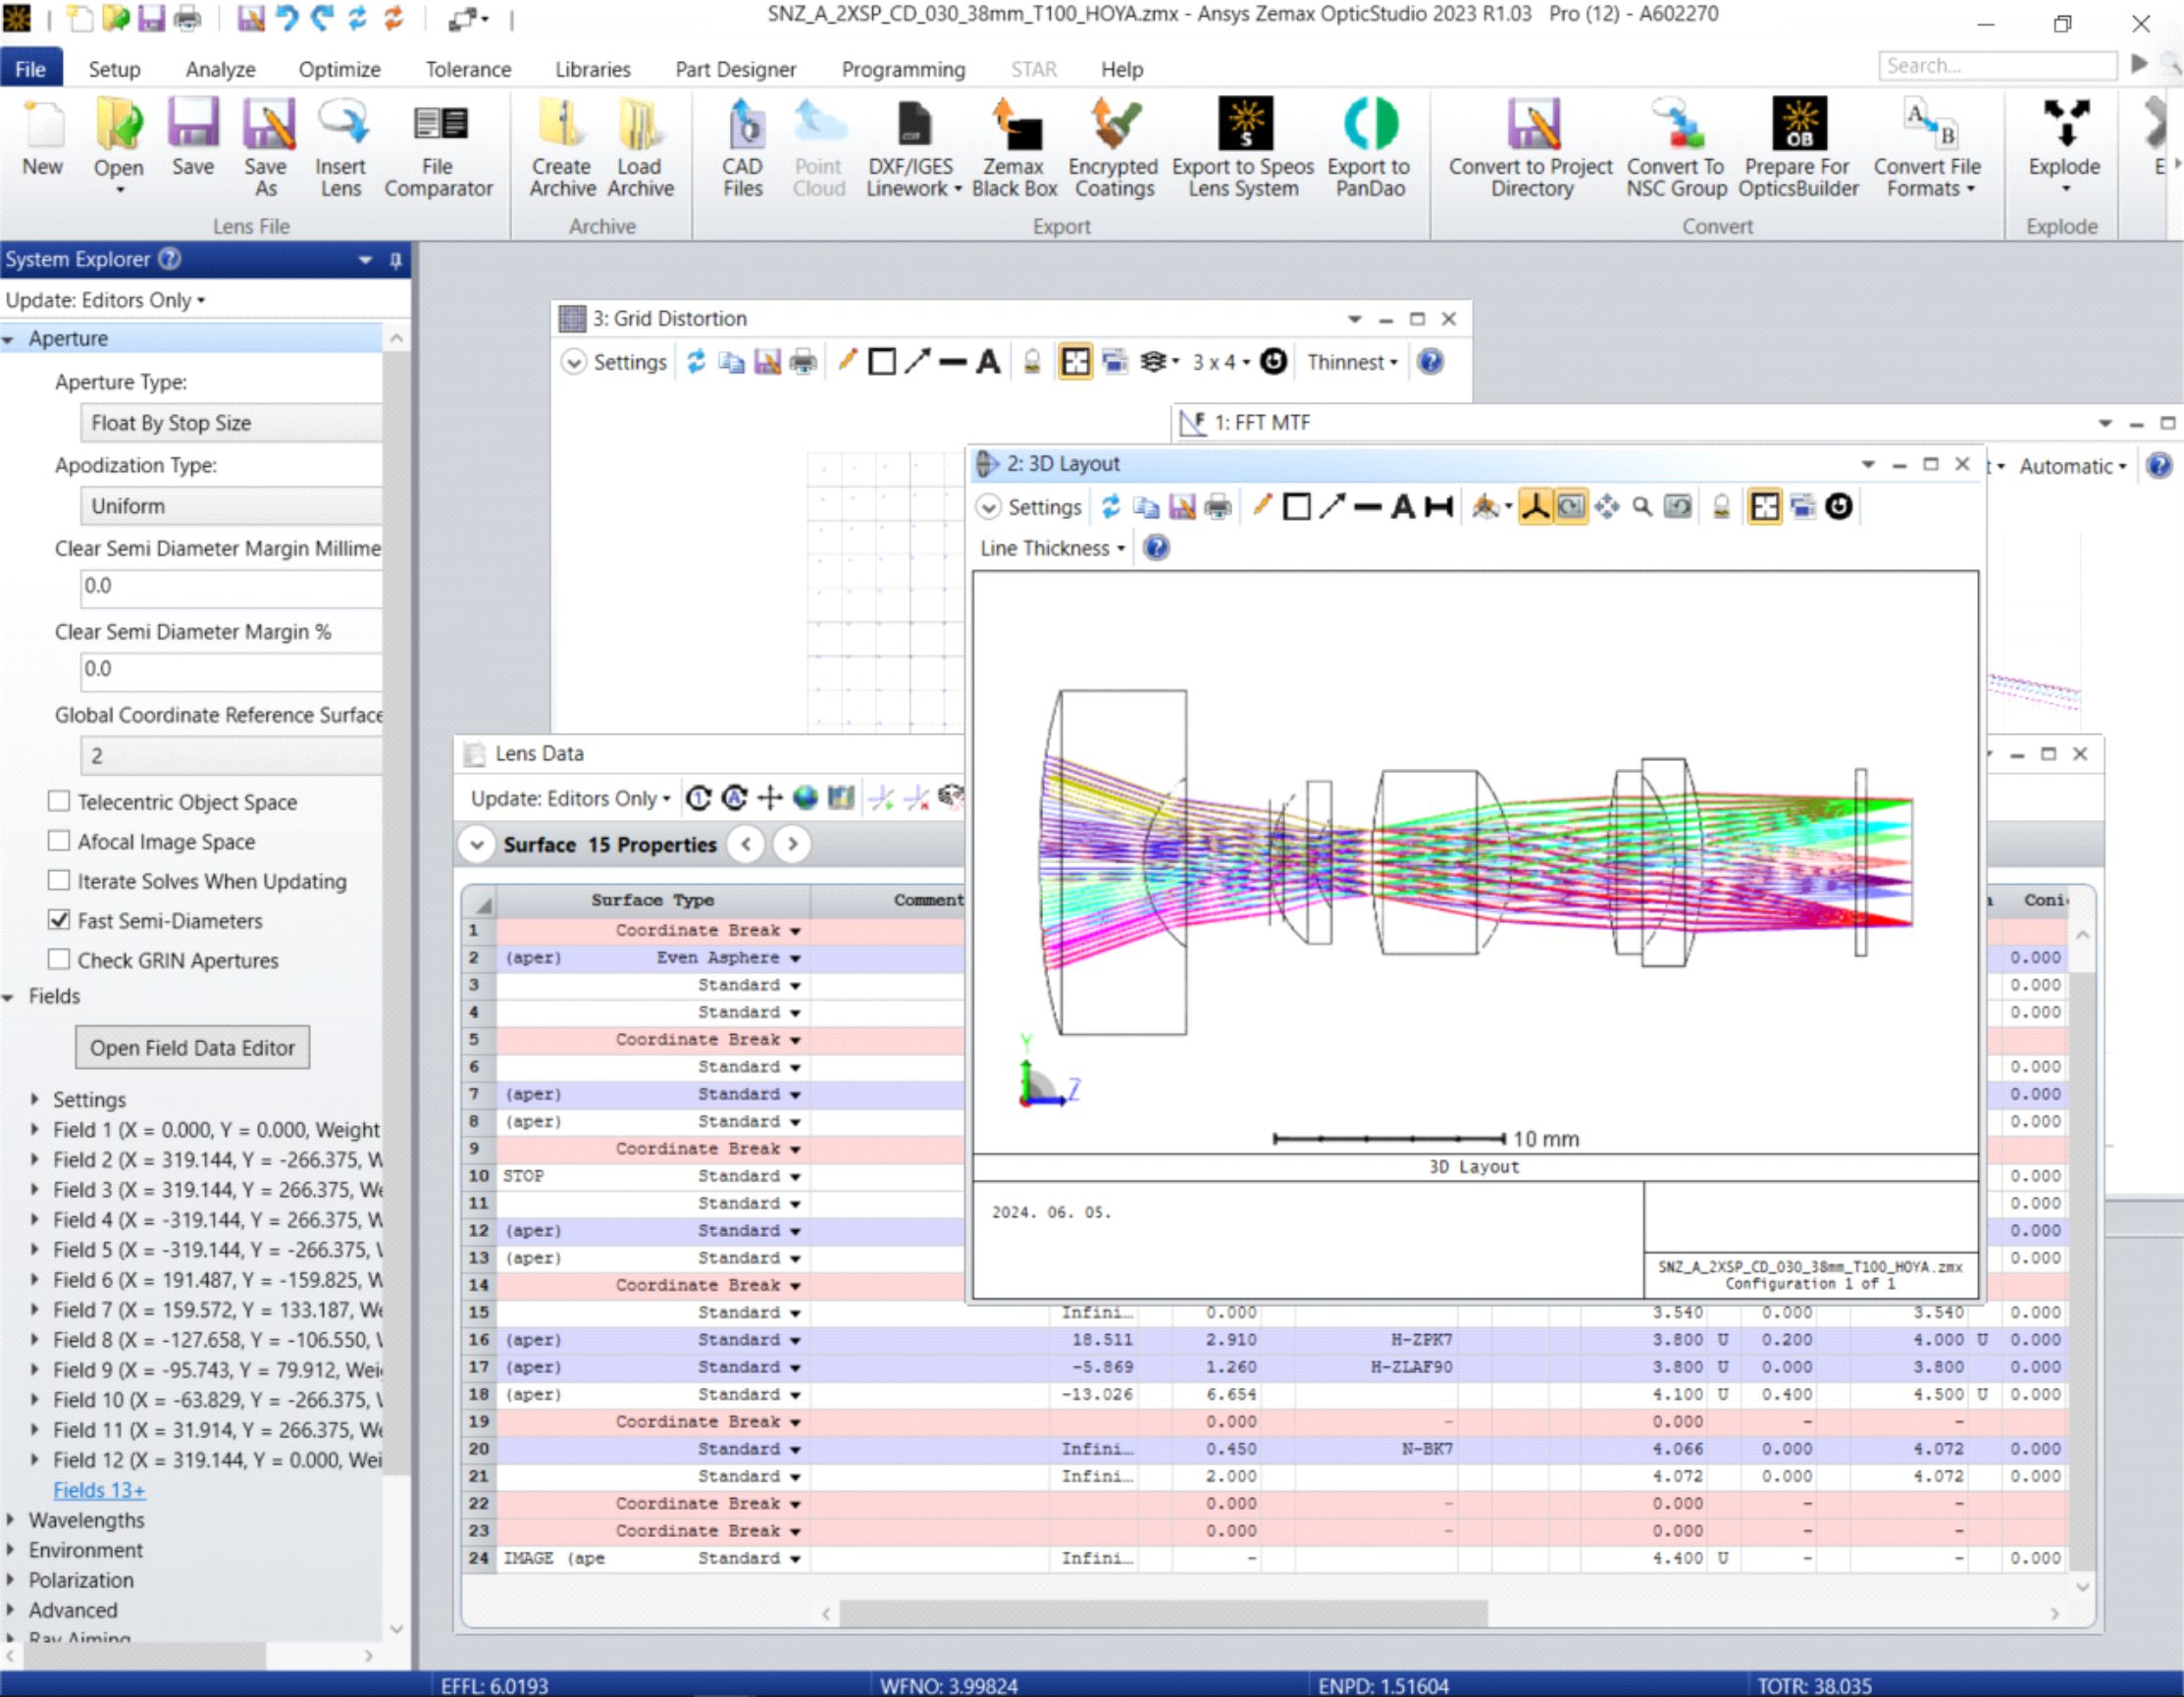
Task: Expand Surface 15 Properties chevron
Action: [x=477, y=844]
